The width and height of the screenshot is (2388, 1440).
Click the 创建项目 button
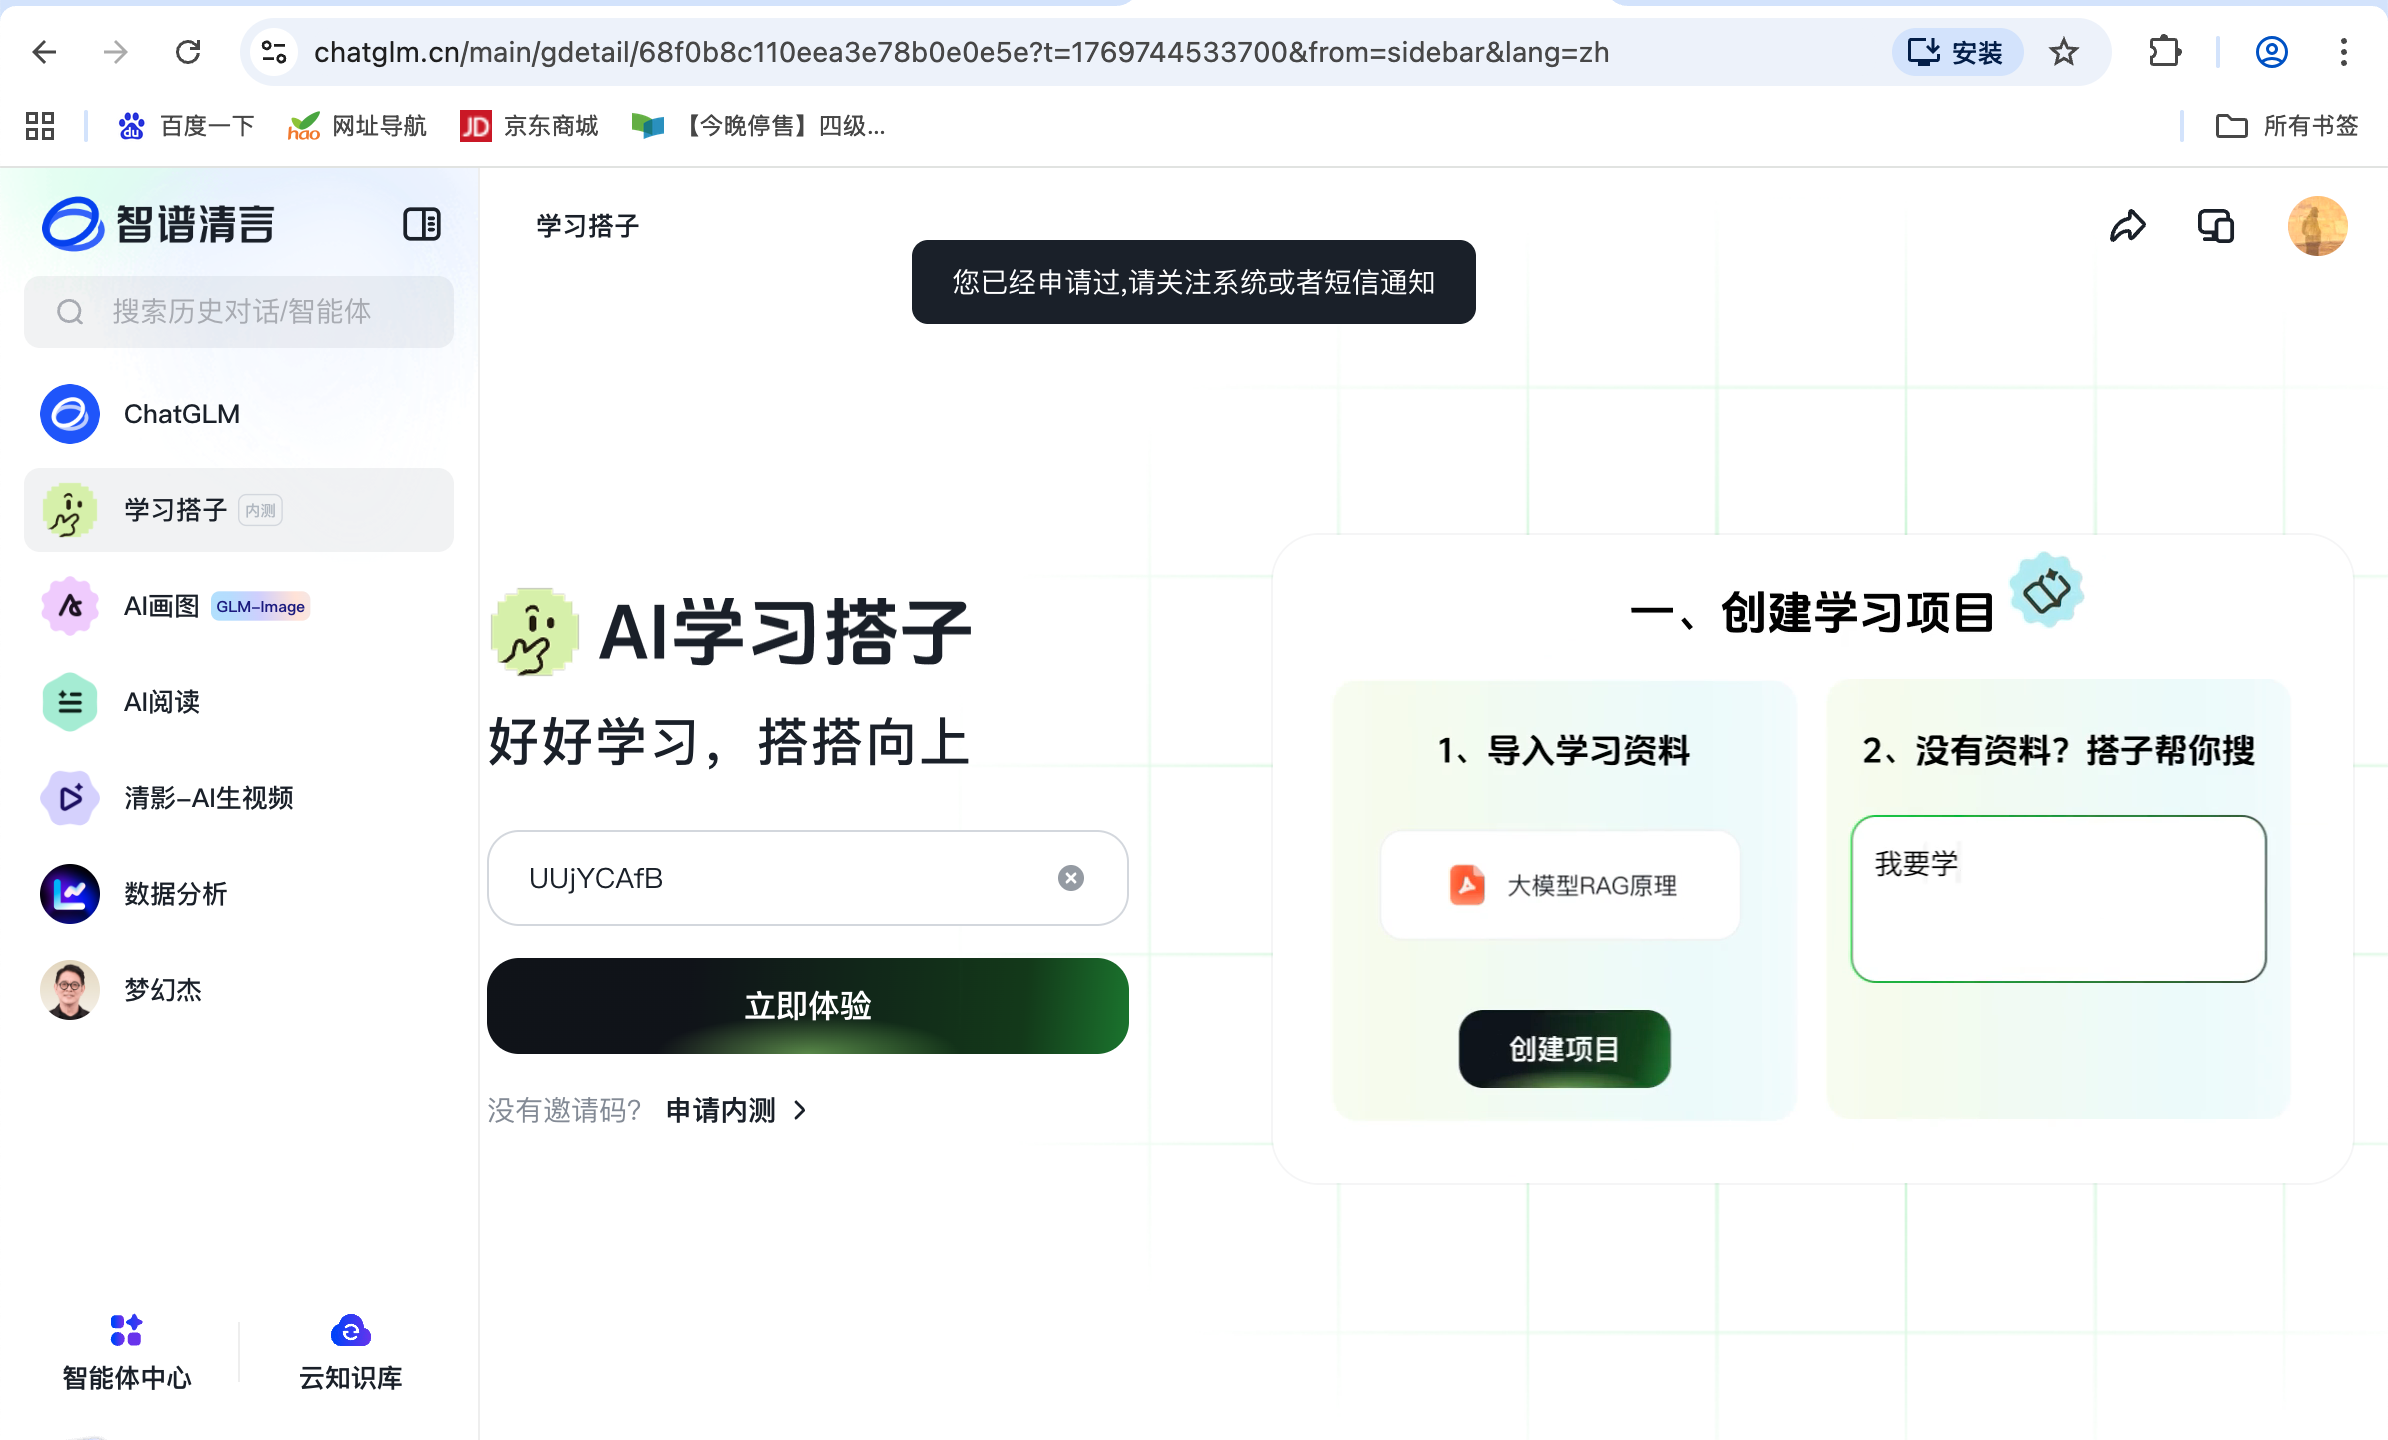[x=1564, y=1049]
